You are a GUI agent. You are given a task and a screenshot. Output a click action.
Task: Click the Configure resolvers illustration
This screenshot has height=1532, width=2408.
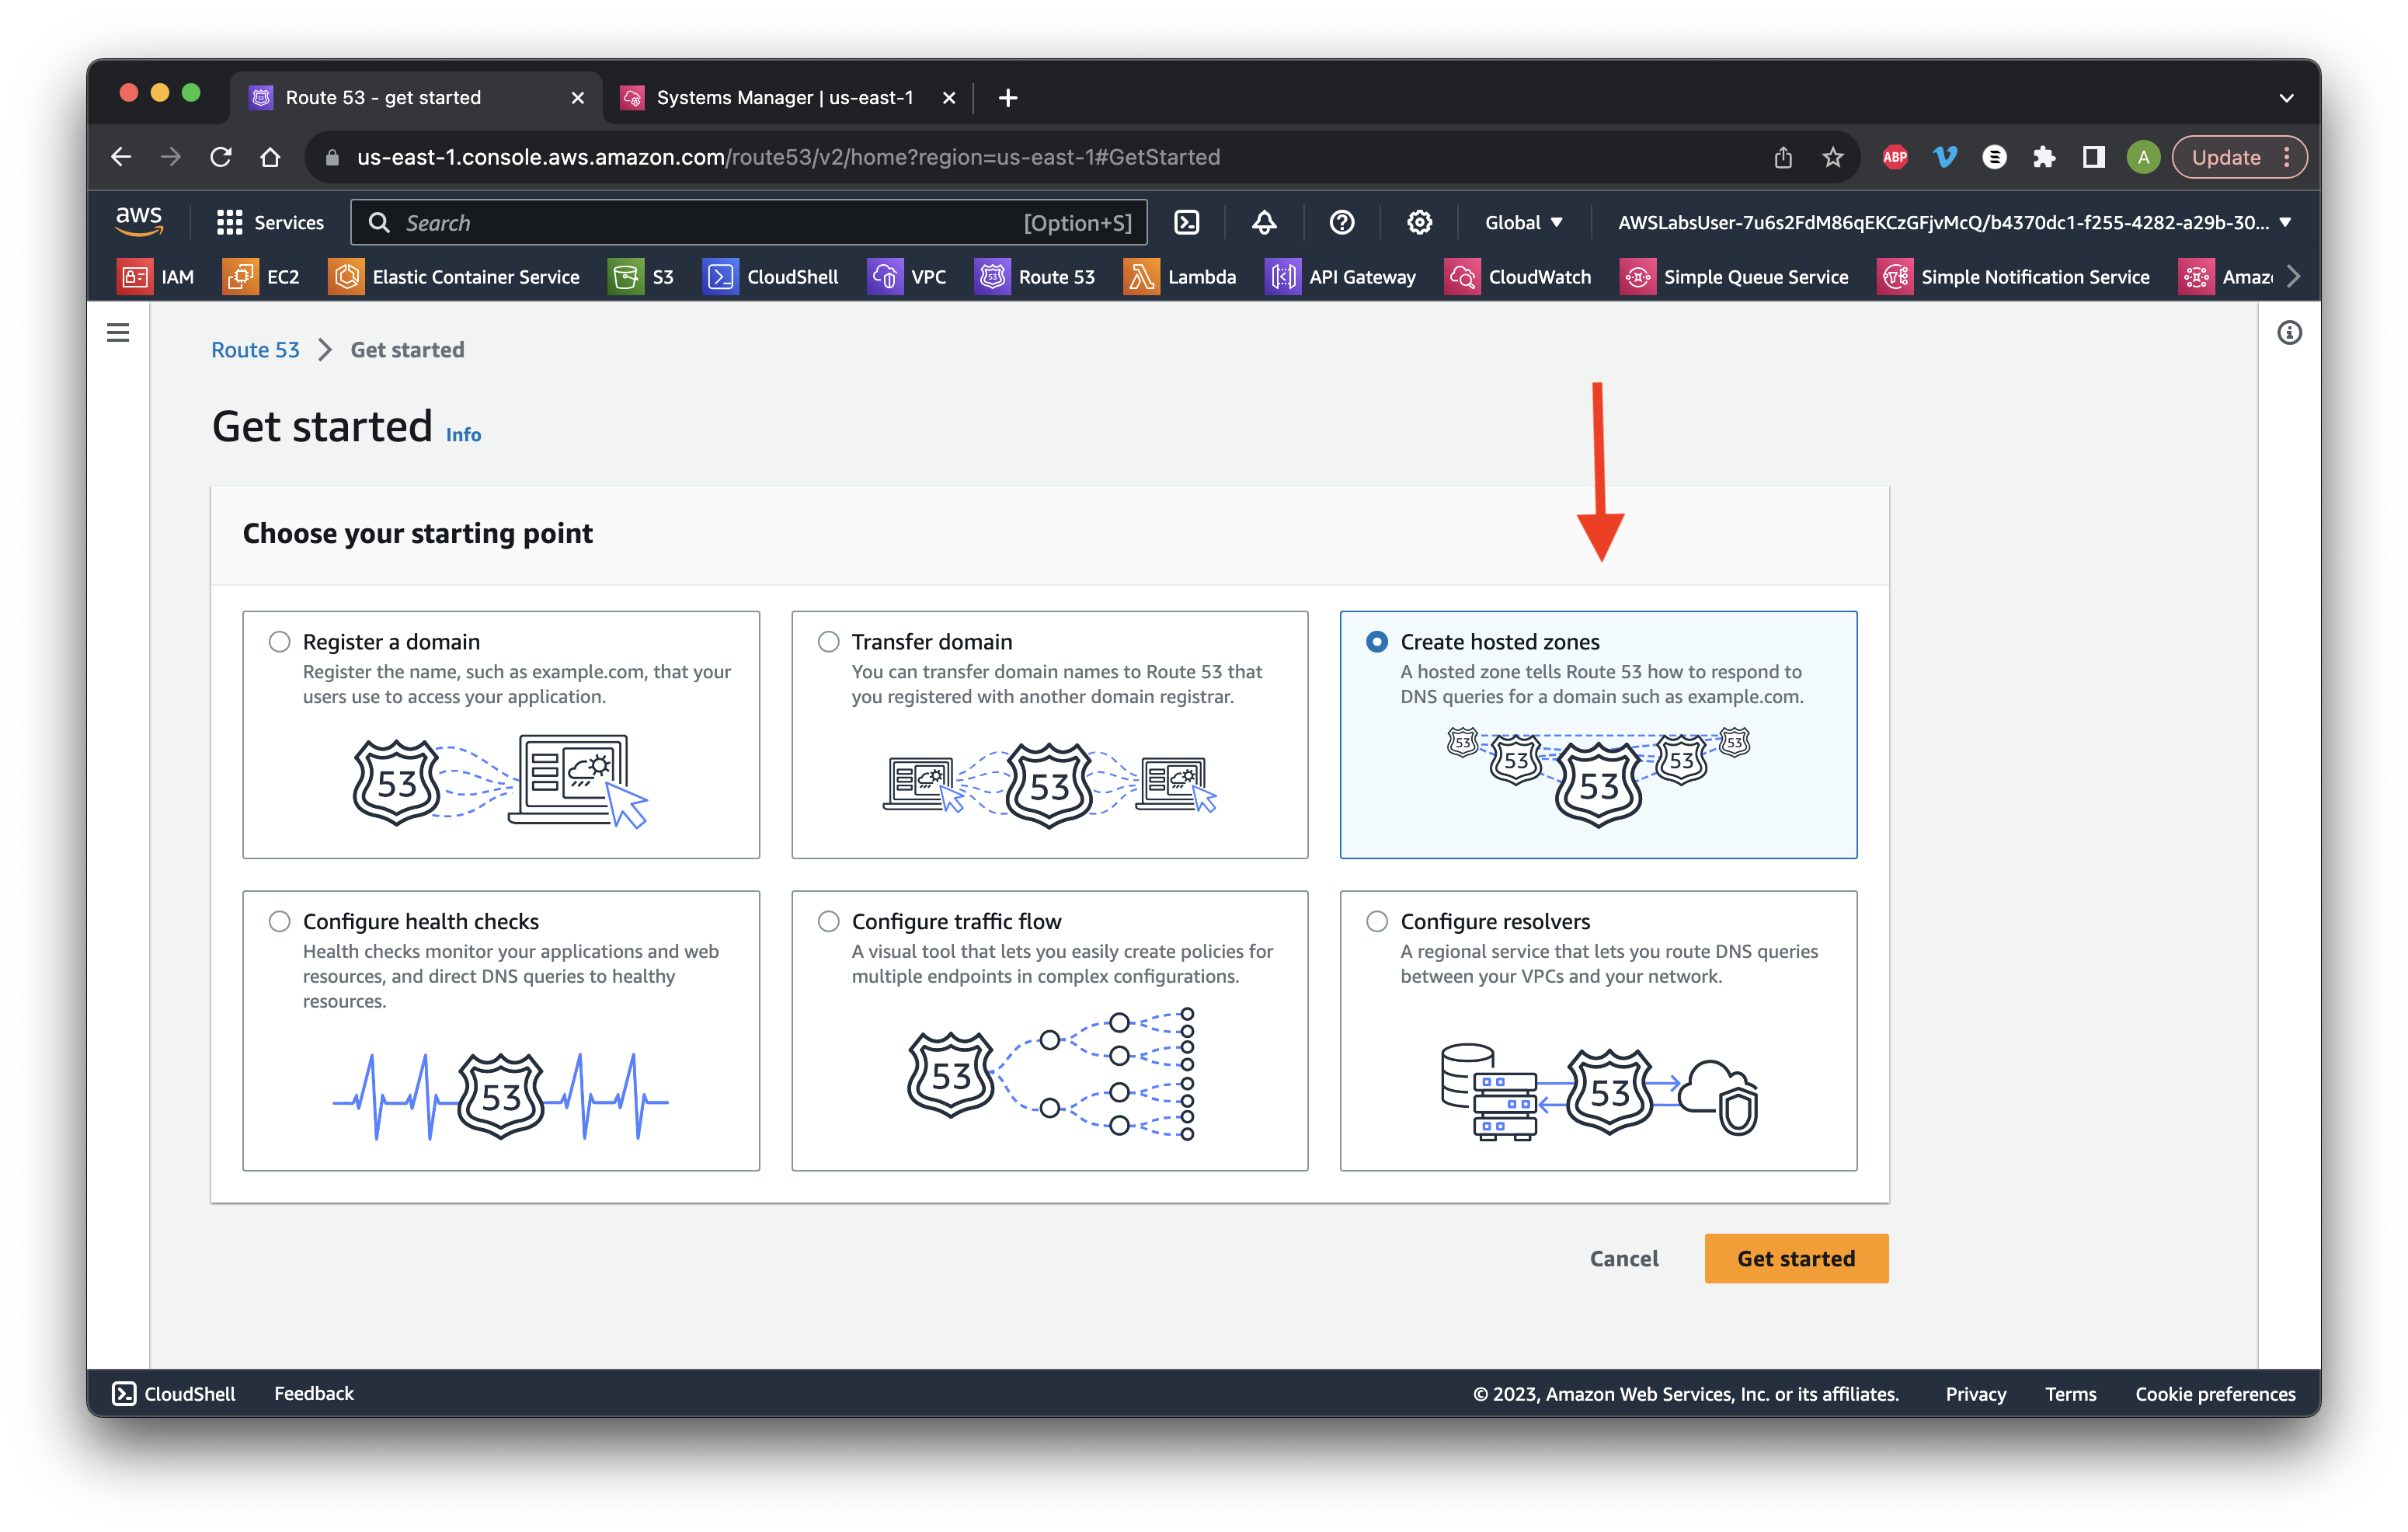1598,1091
